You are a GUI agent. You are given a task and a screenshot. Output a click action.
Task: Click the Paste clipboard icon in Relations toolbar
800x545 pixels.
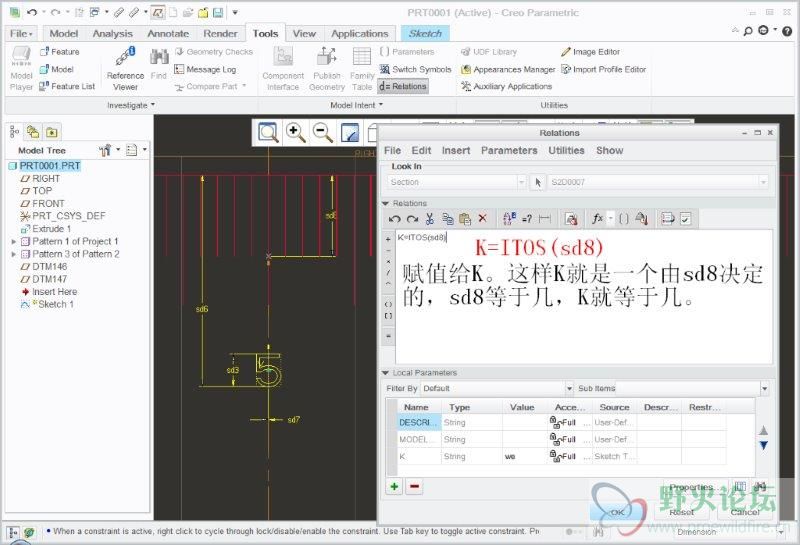(x=465, y=219)
